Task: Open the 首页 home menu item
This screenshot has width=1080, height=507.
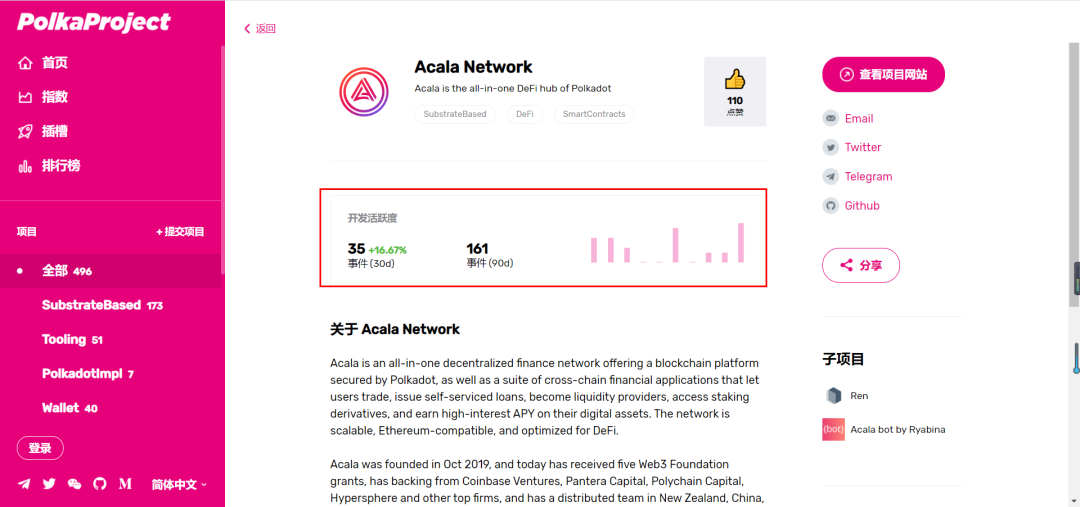Action: (x=54, y=63)
